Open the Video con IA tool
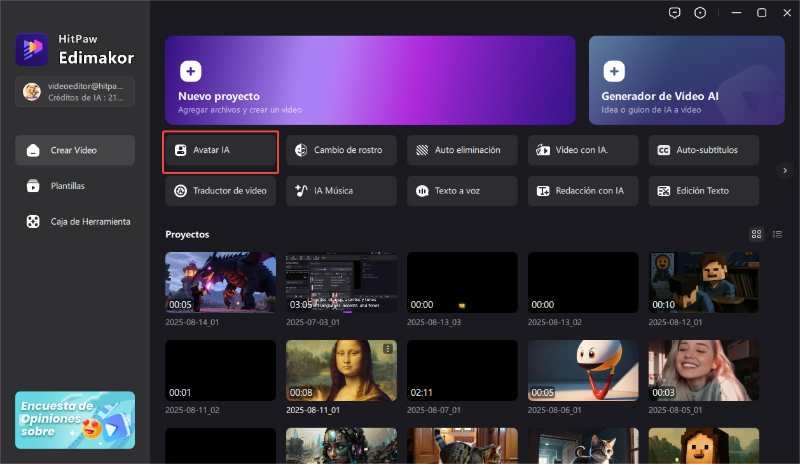 pyautogui.click(x=583, y=150)
